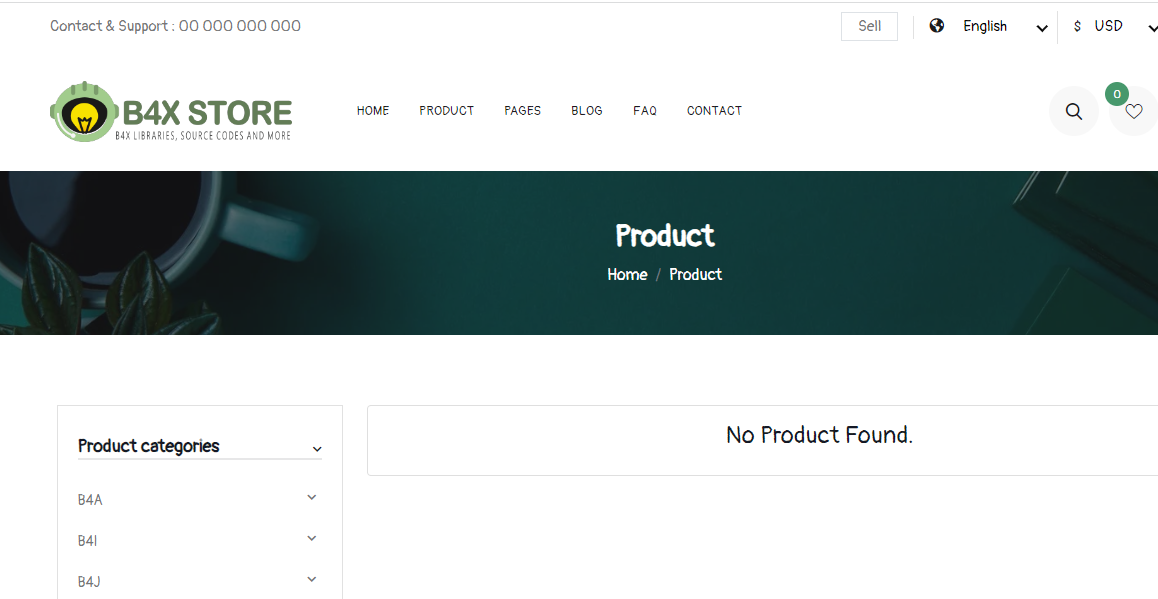Viewport: 1158px width, 599px height.
Task: Click the green wishlist count badge
Action: tap(1117, 94)
